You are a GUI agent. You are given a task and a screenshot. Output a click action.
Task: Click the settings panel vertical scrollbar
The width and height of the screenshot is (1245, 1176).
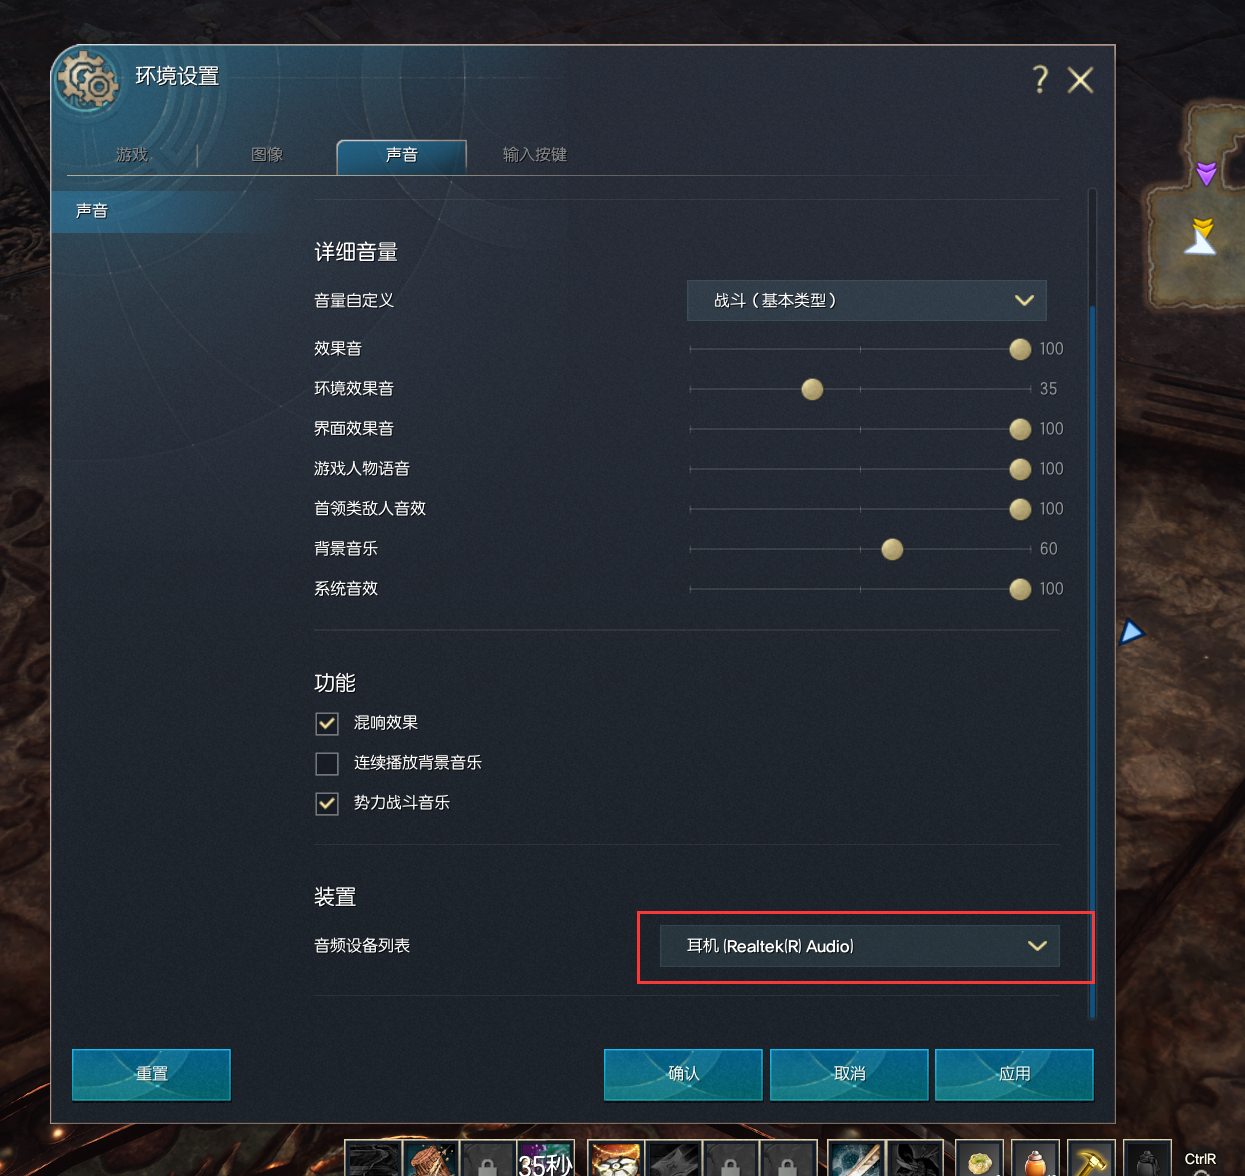pos(1092,604)
